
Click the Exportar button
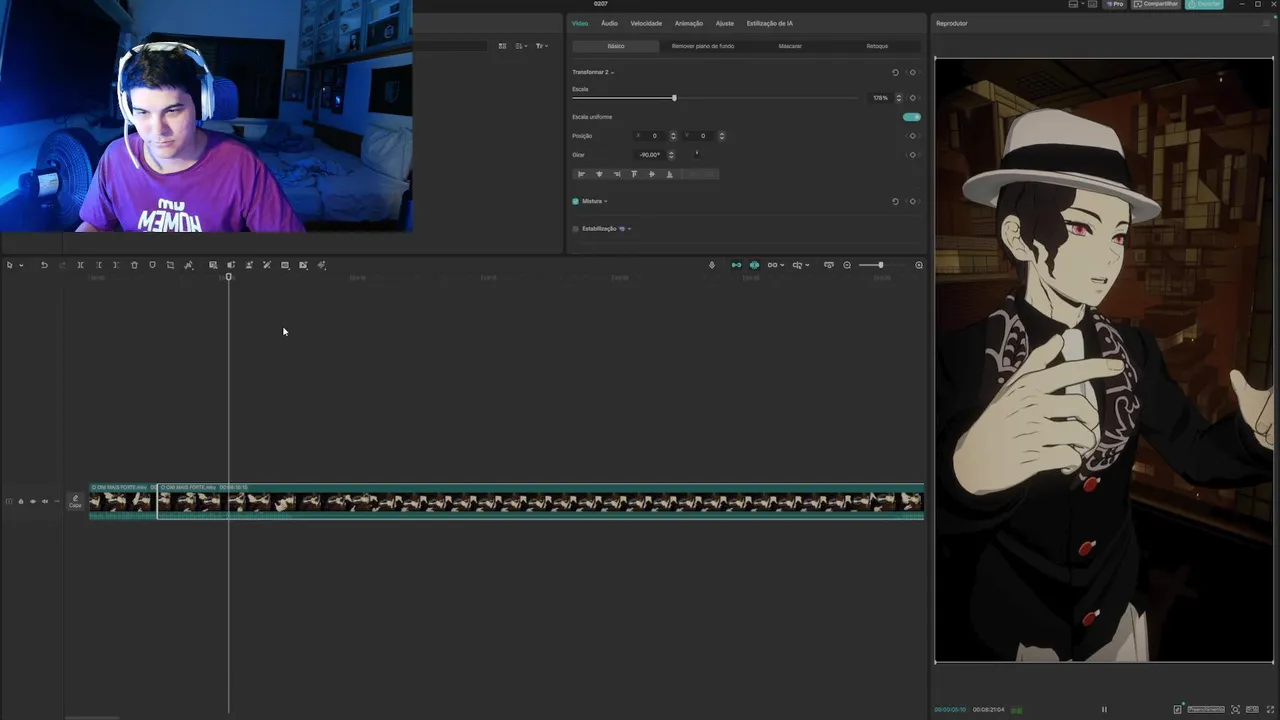1204,4
